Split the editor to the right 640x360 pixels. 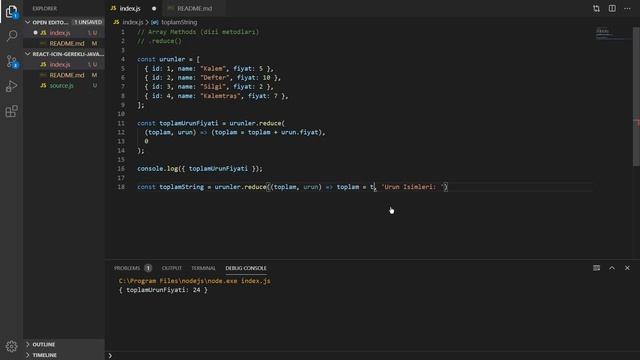tap(612, 9)
